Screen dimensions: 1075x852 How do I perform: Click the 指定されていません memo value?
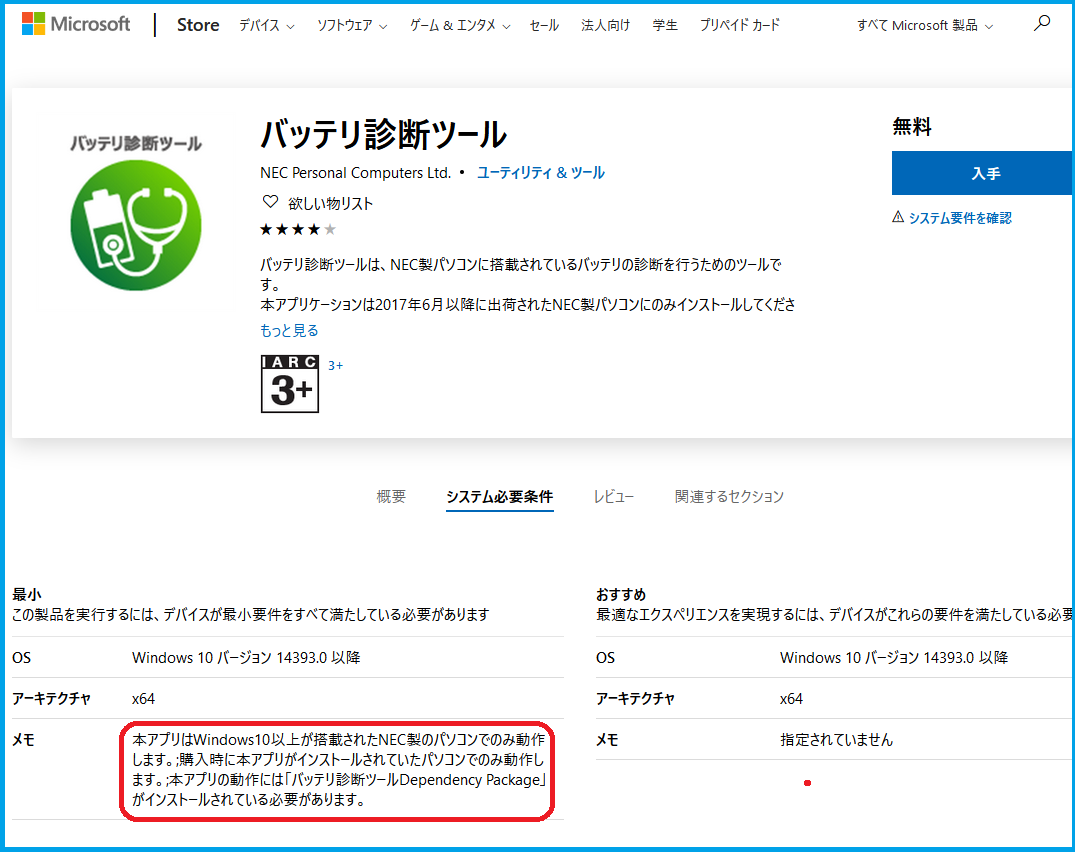(836, 740)
